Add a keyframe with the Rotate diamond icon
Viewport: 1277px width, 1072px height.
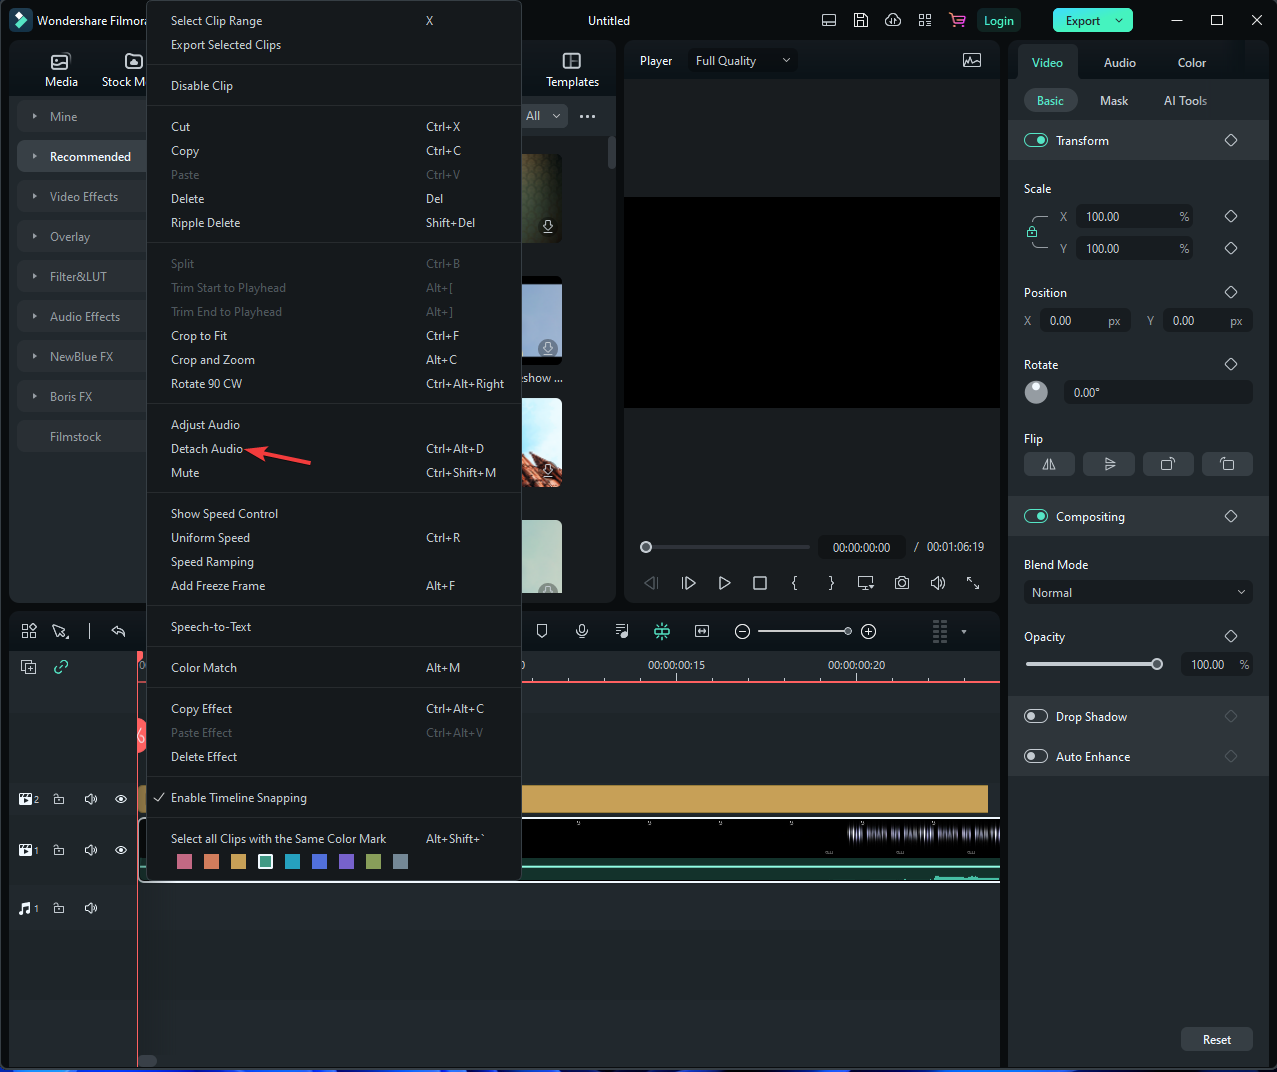pyautogui.click(x=1231, y=364)
